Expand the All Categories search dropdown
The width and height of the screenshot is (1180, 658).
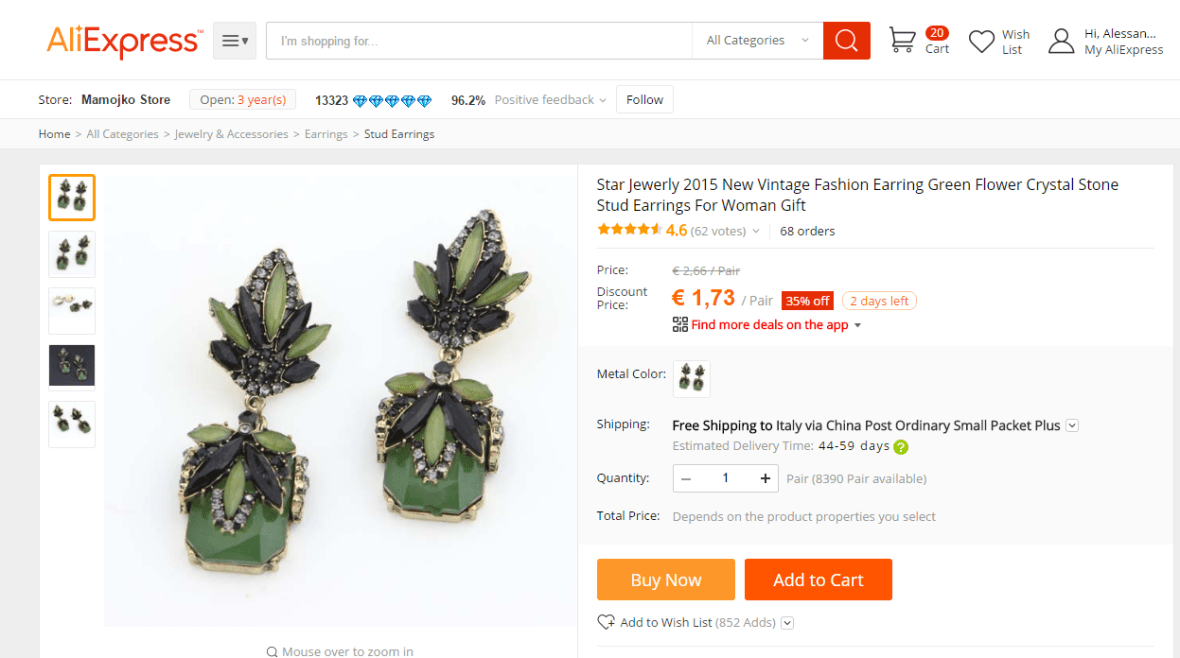(757, 41)
